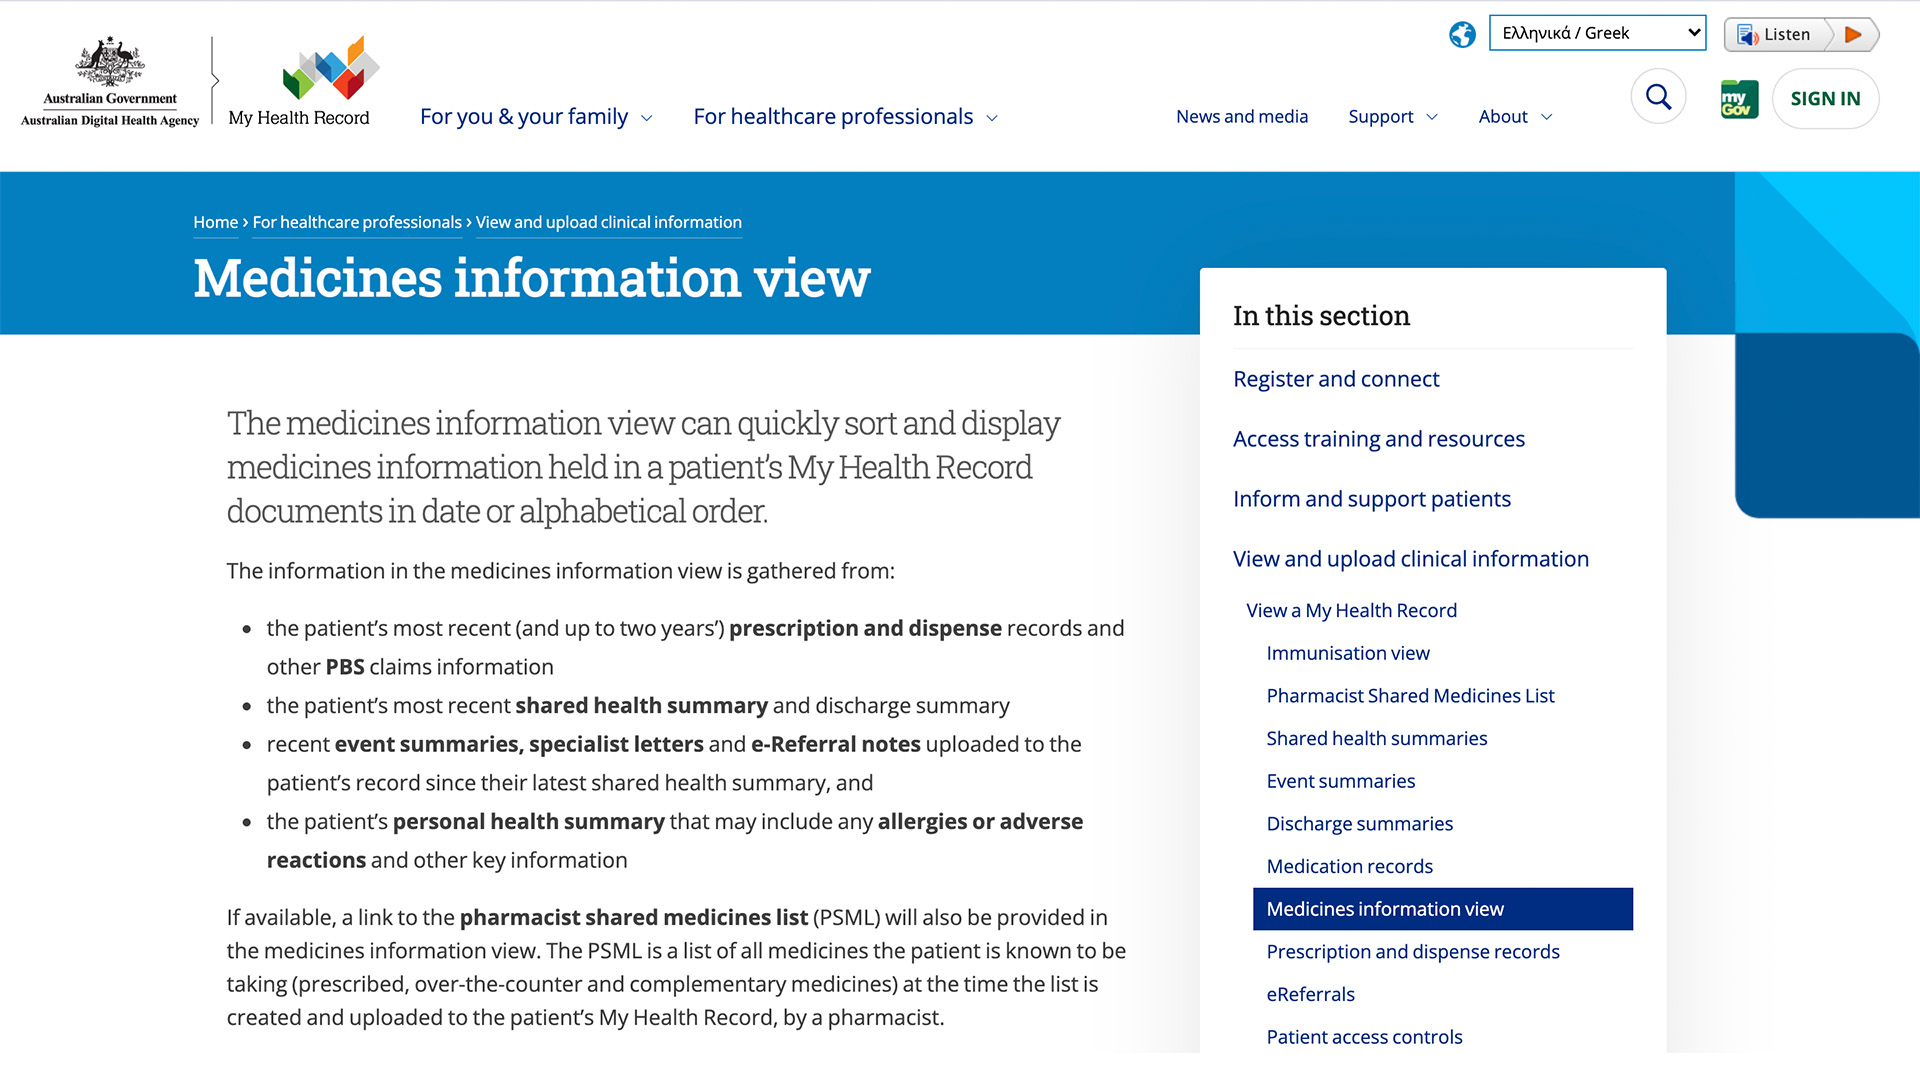
Task: Click the Australian Government crest logo
Action: (110, 62)
